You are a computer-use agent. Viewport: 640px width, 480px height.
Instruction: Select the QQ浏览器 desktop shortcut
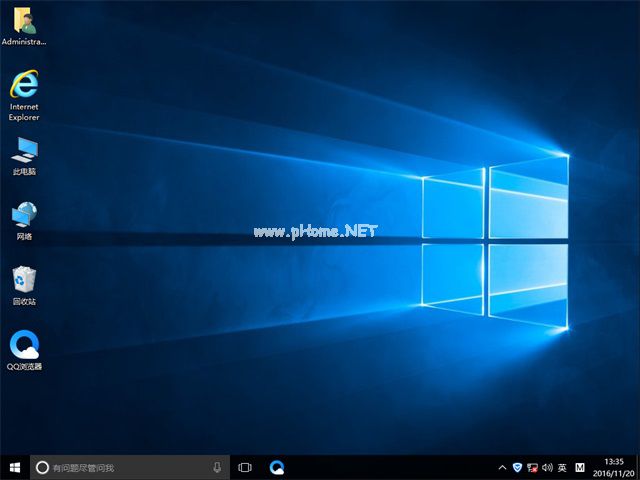[24, 351]
